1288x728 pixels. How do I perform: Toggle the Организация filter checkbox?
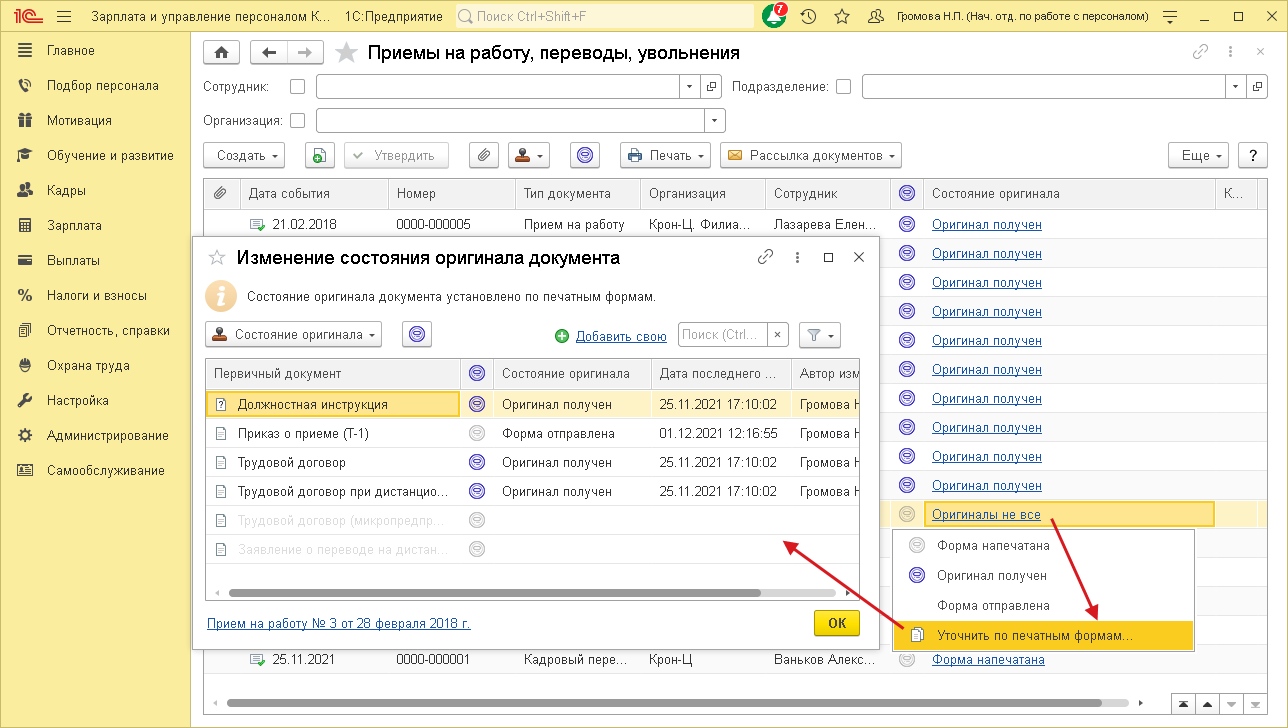(297, 120)
